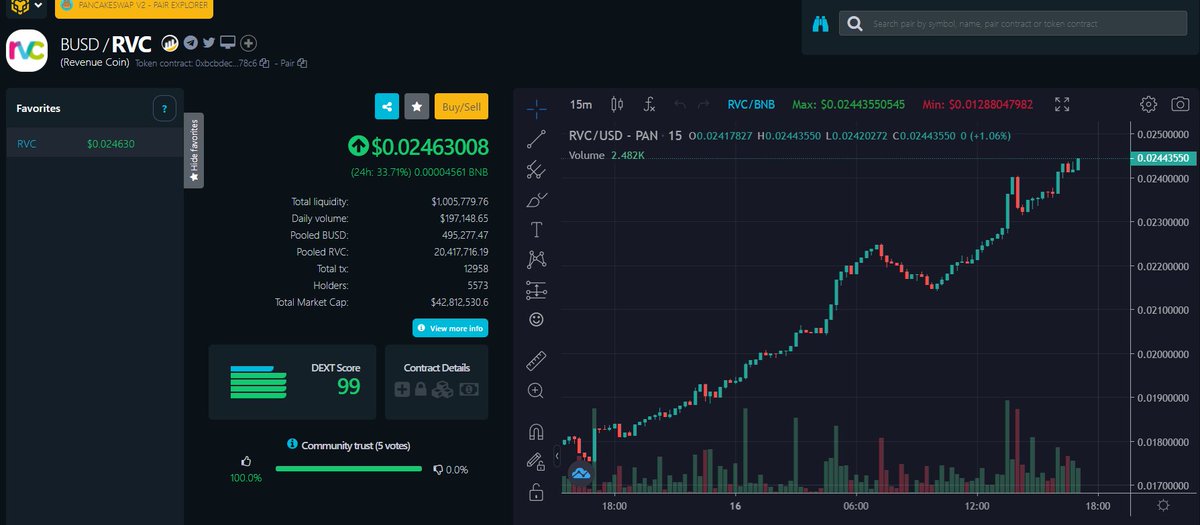Open the DEXT Score card
1200x525 pixels.
[292, 382]
